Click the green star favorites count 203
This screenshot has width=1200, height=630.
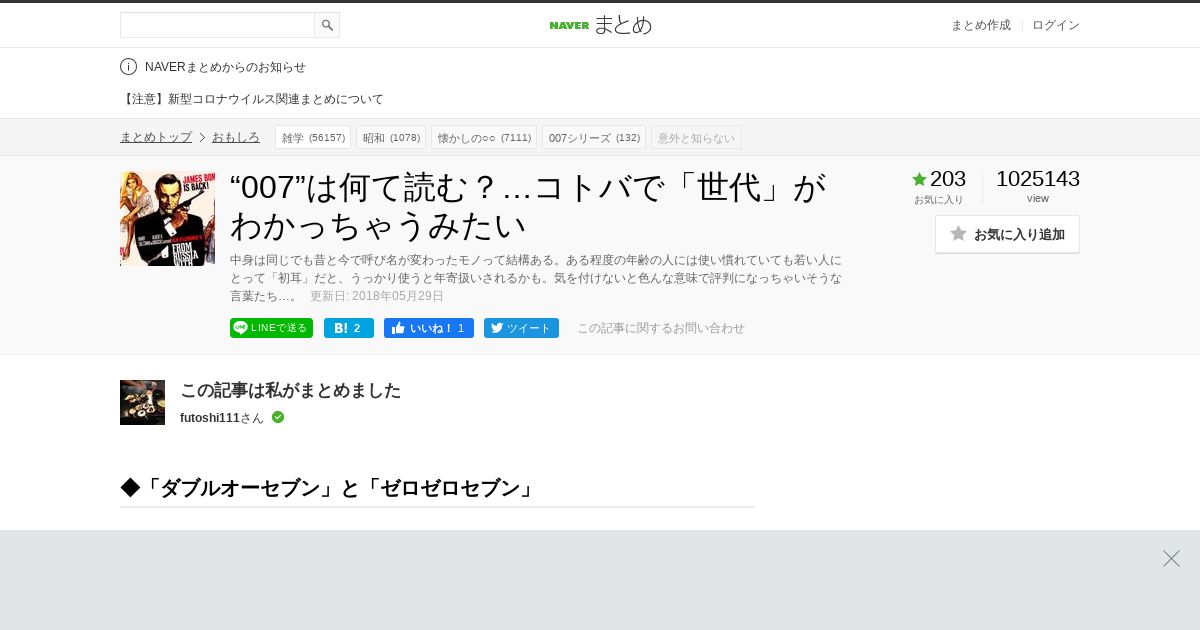tap(939, 179)
